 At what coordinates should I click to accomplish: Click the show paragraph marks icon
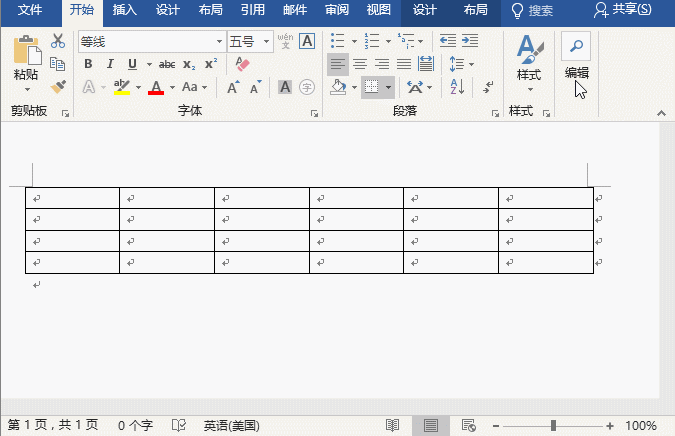(x=488, y=87)
